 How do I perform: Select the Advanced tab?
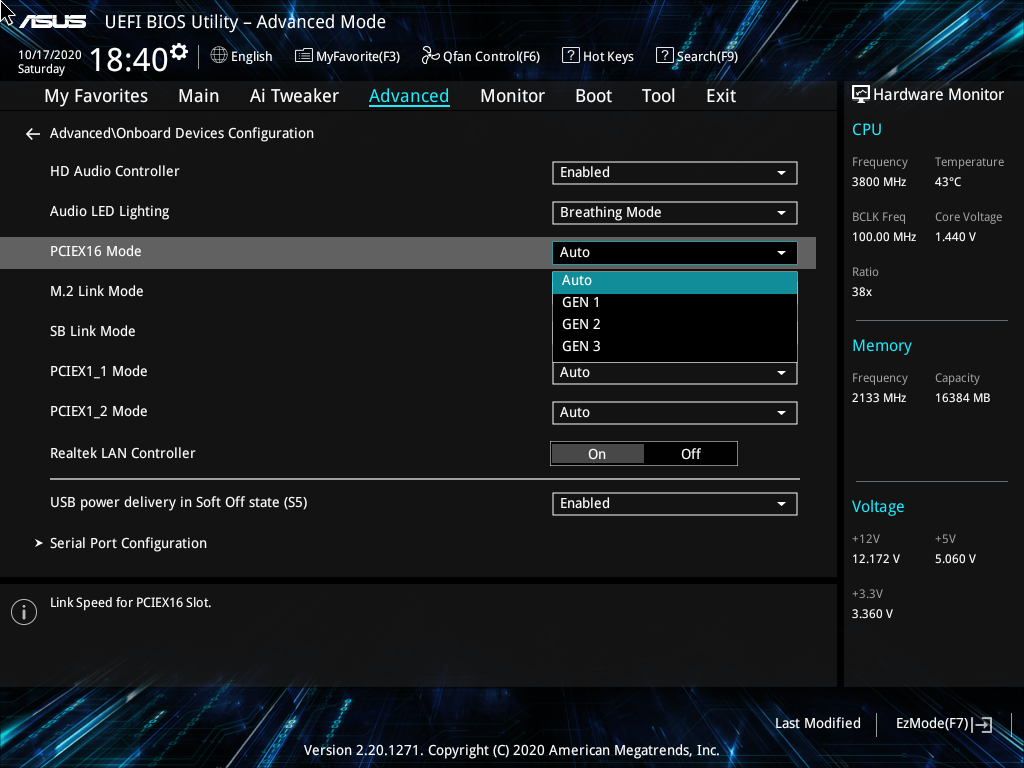[409, 96]
